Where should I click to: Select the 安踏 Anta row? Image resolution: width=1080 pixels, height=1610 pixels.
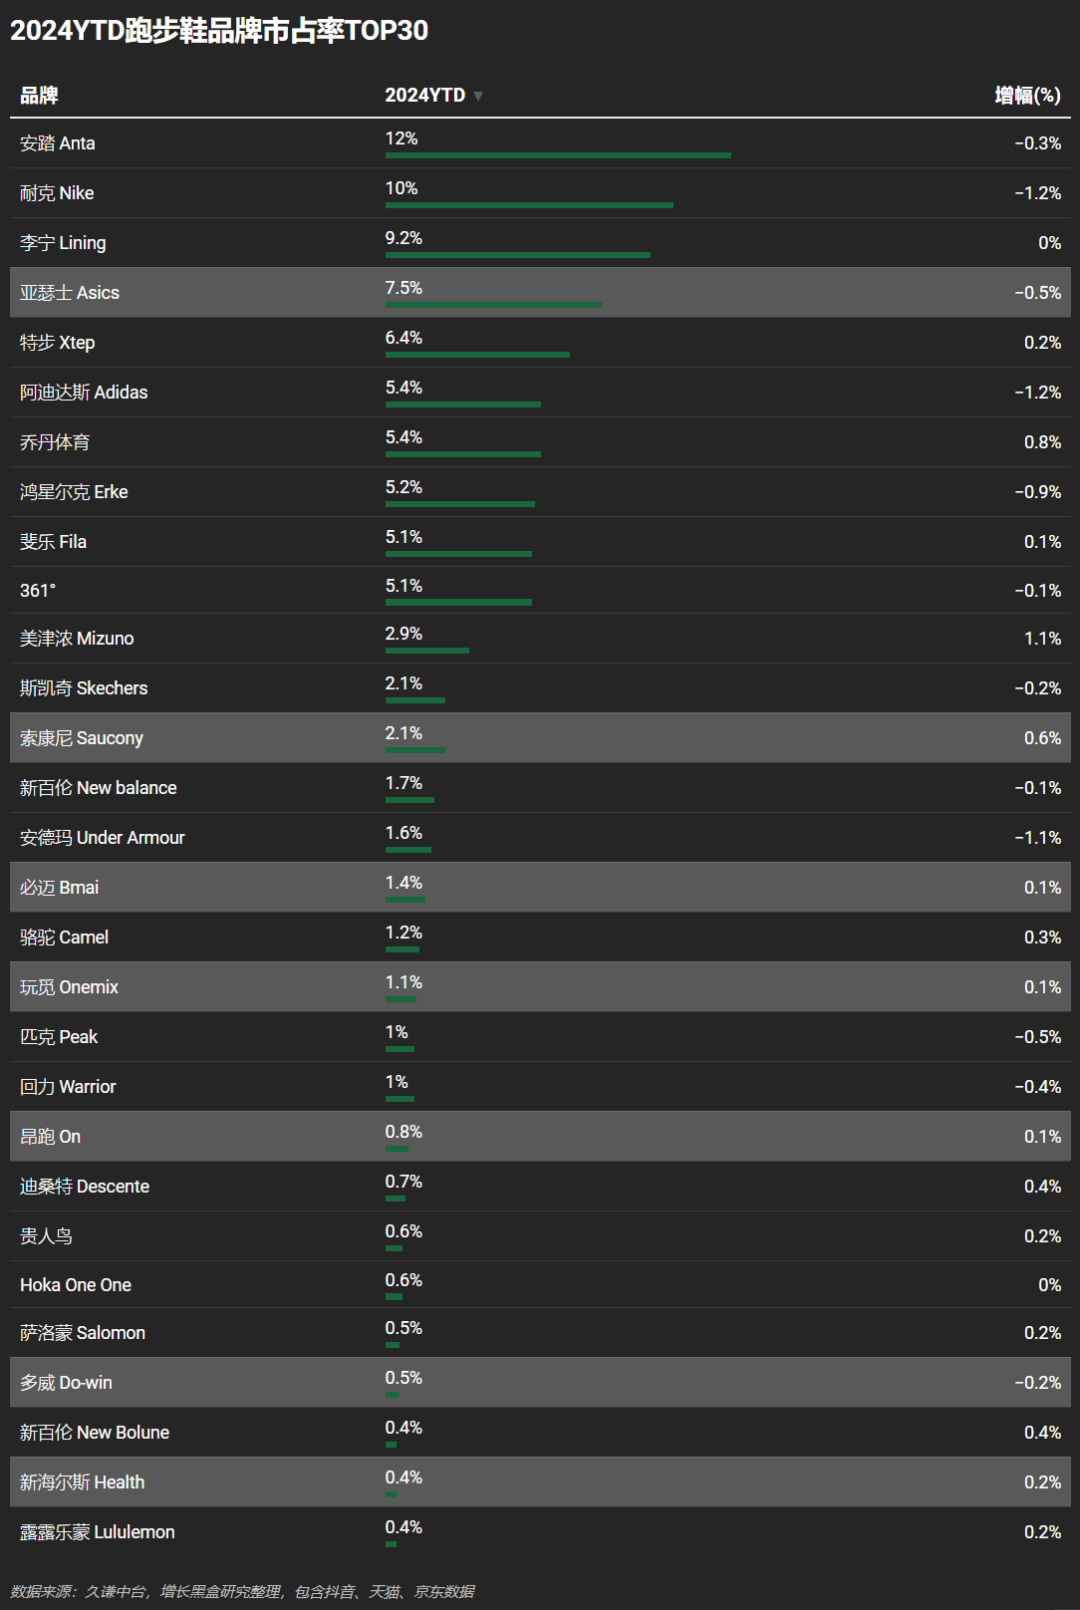pos(540,143)
